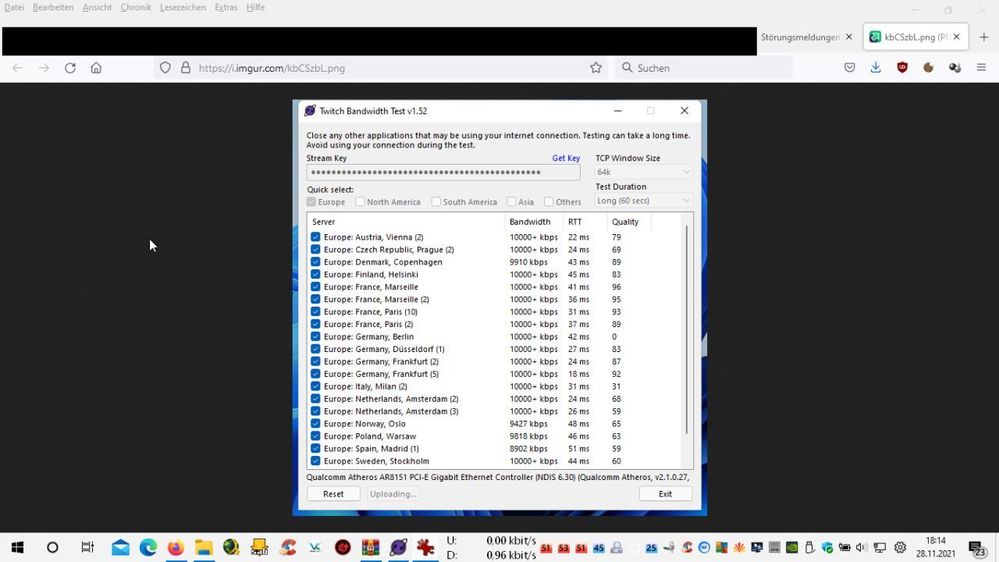Open Cortana search circle on taskbar

52,547
